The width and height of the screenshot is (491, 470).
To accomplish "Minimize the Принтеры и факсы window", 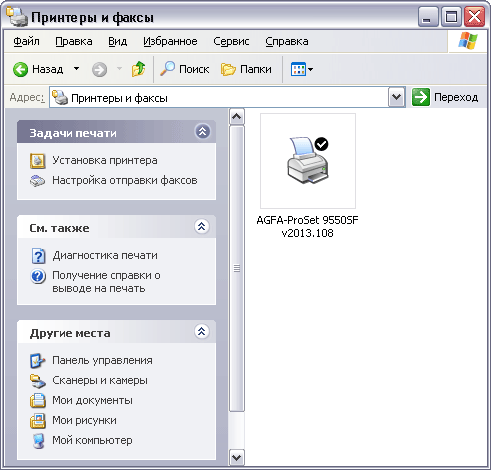I will (x=428, y=17).
